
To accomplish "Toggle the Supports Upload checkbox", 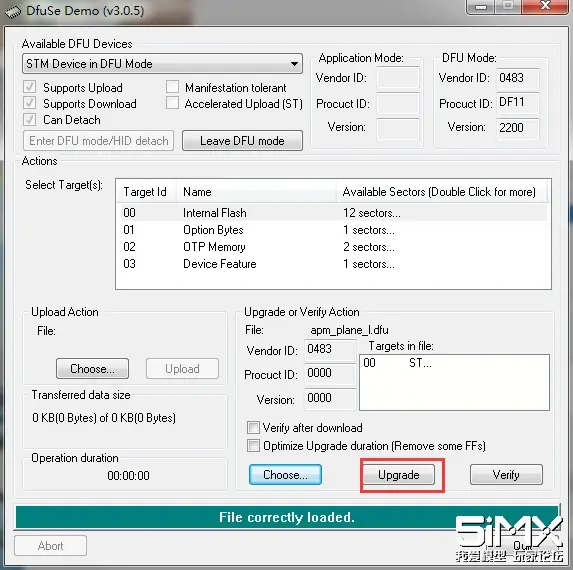I will pyautogui.click(x=30, y=87).
